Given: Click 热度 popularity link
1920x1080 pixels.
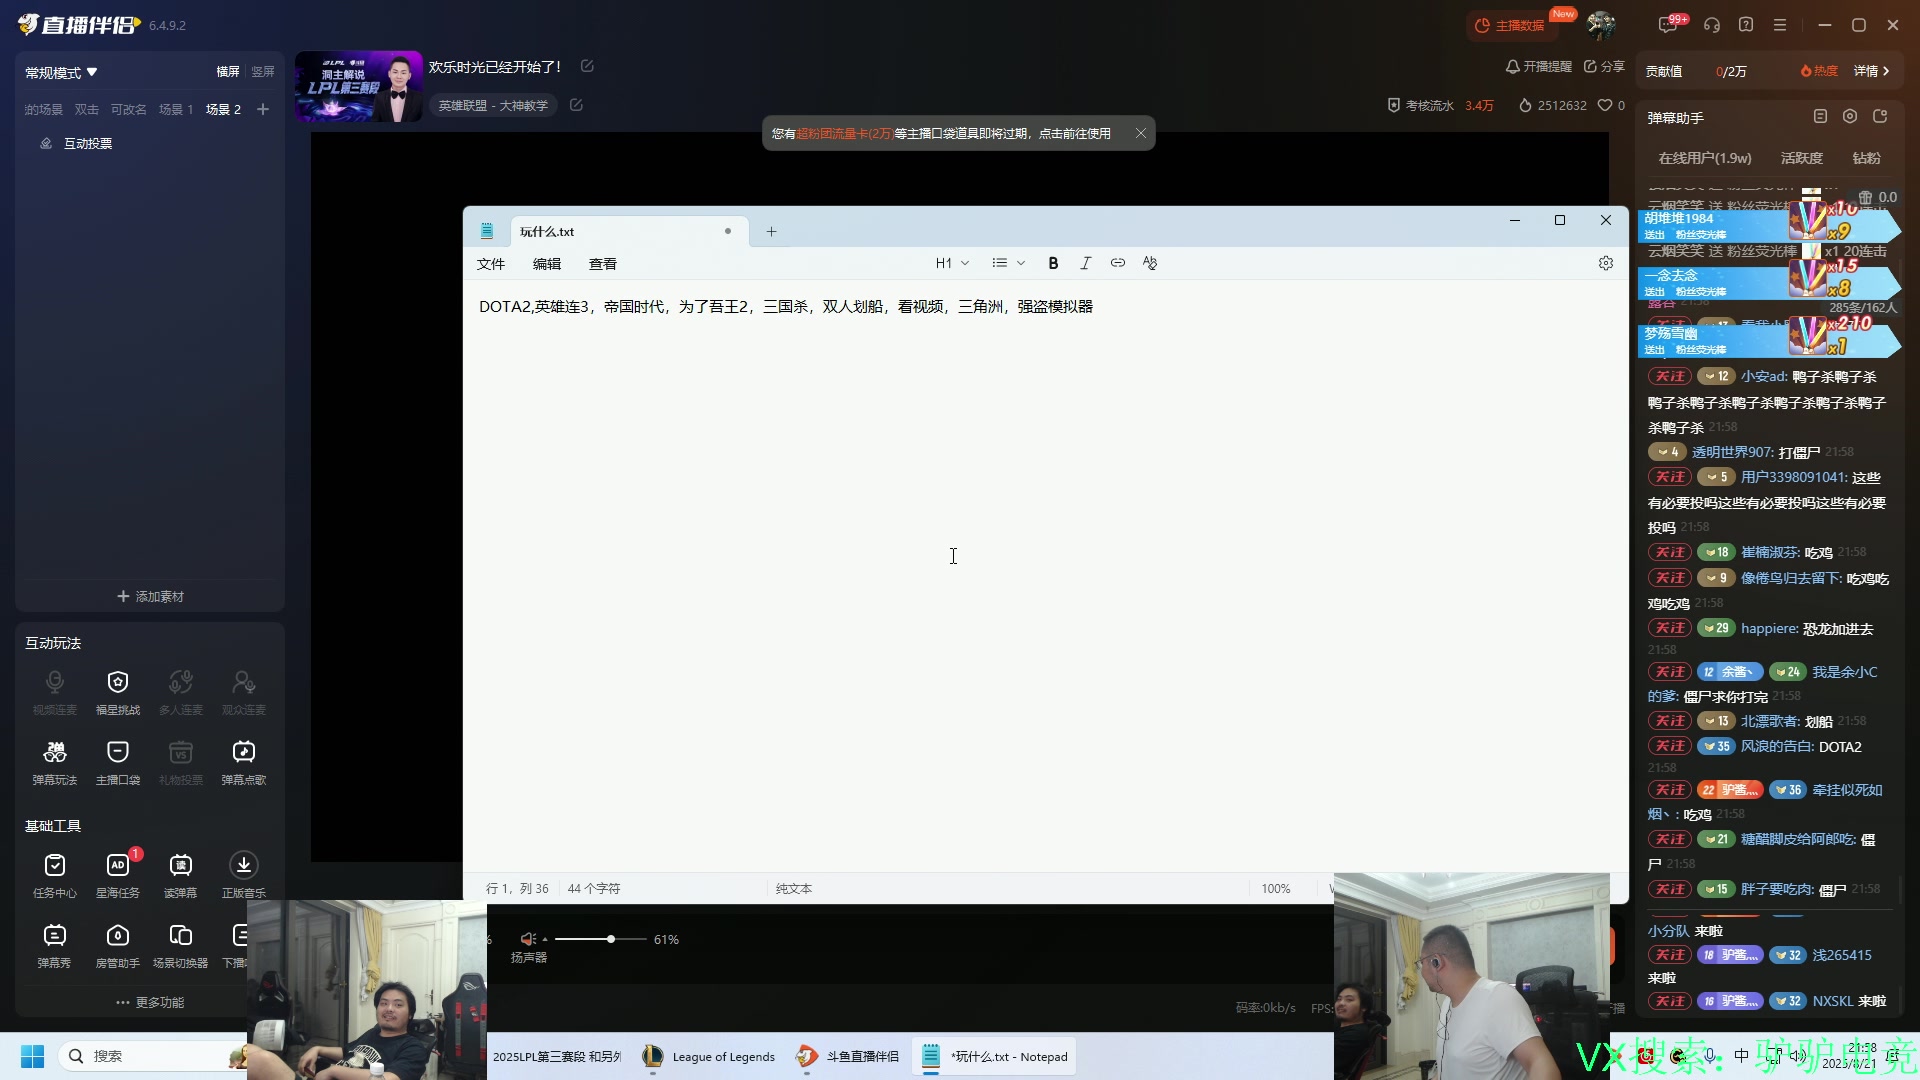Looking at the screenshot, I should point(1819,71).
